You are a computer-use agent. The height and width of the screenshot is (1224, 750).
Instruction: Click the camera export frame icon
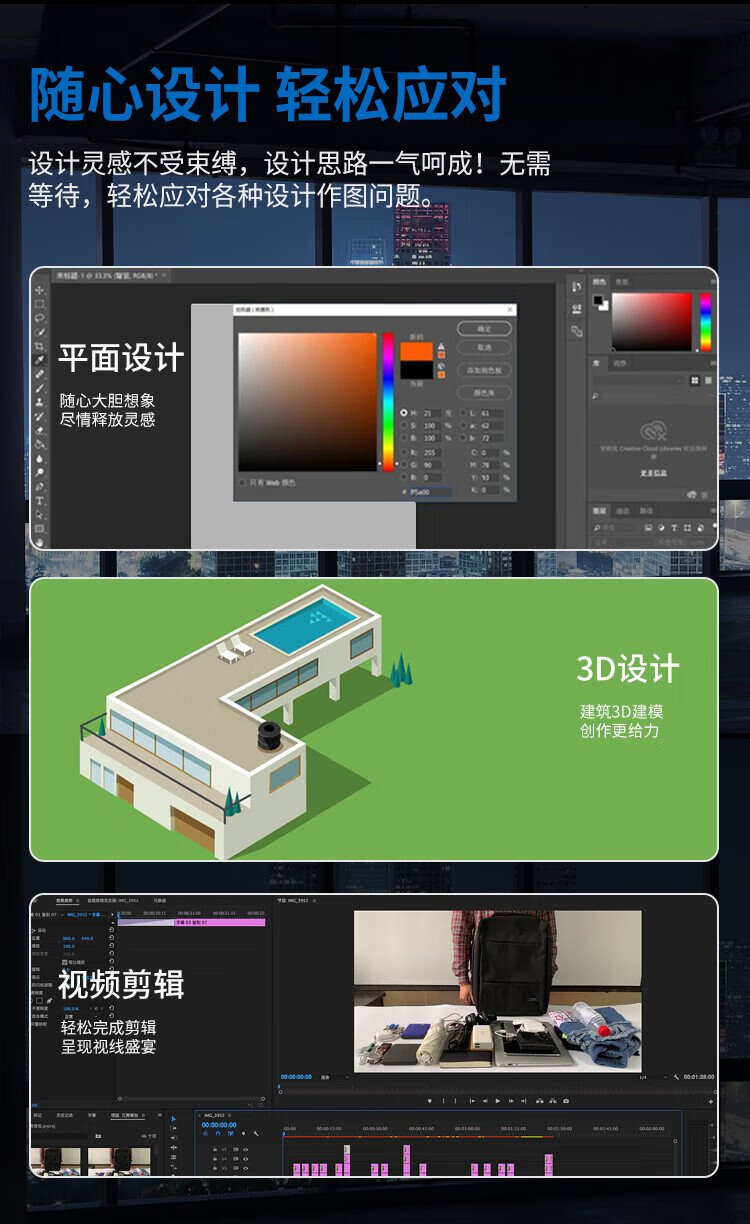click(x=566, y=1101)
